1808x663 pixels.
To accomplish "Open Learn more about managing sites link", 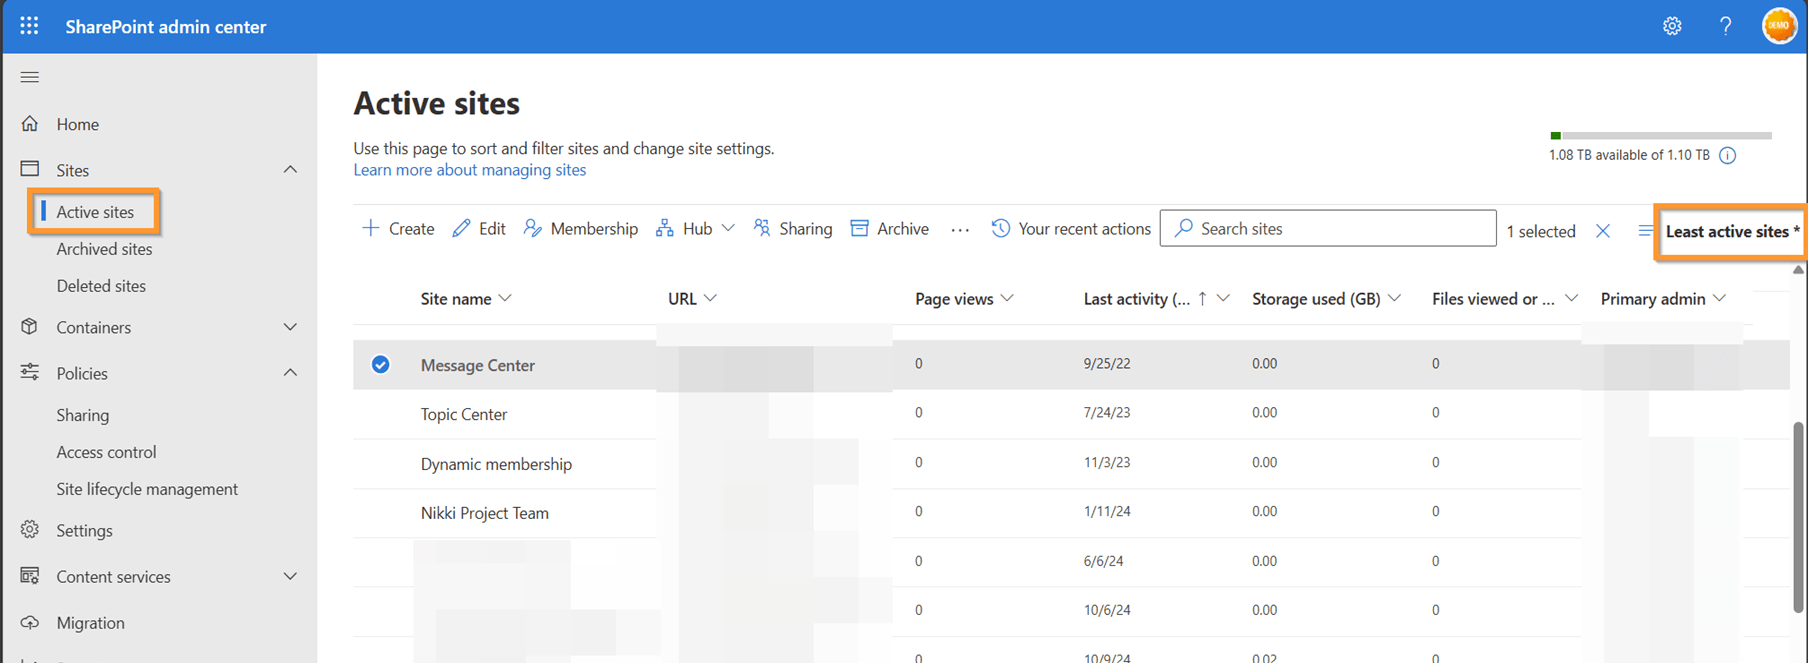I will coord(469,170).
